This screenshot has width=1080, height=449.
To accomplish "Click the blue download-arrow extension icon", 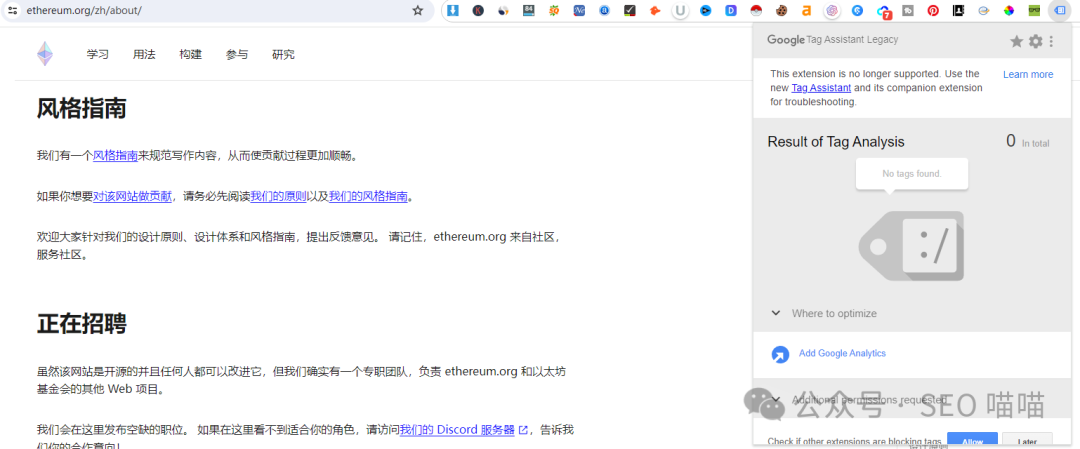I will coord(453,10).
